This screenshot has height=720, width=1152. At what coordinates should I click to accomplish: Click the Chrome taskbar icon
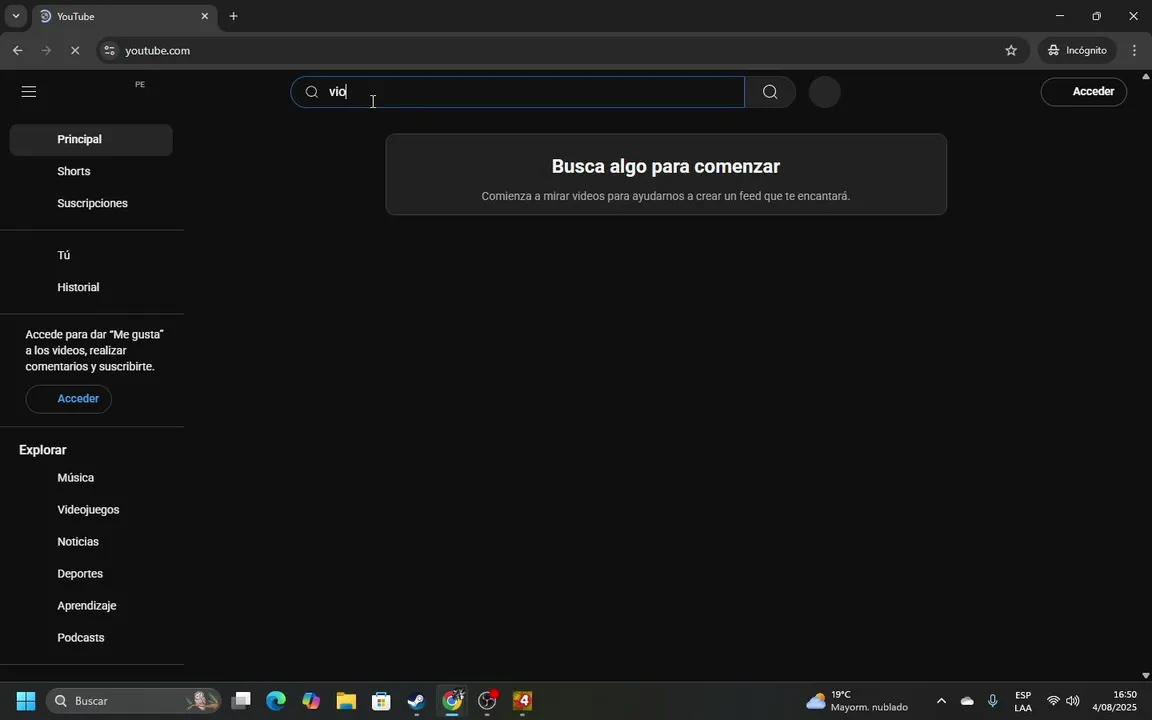(x=452, y=701)
